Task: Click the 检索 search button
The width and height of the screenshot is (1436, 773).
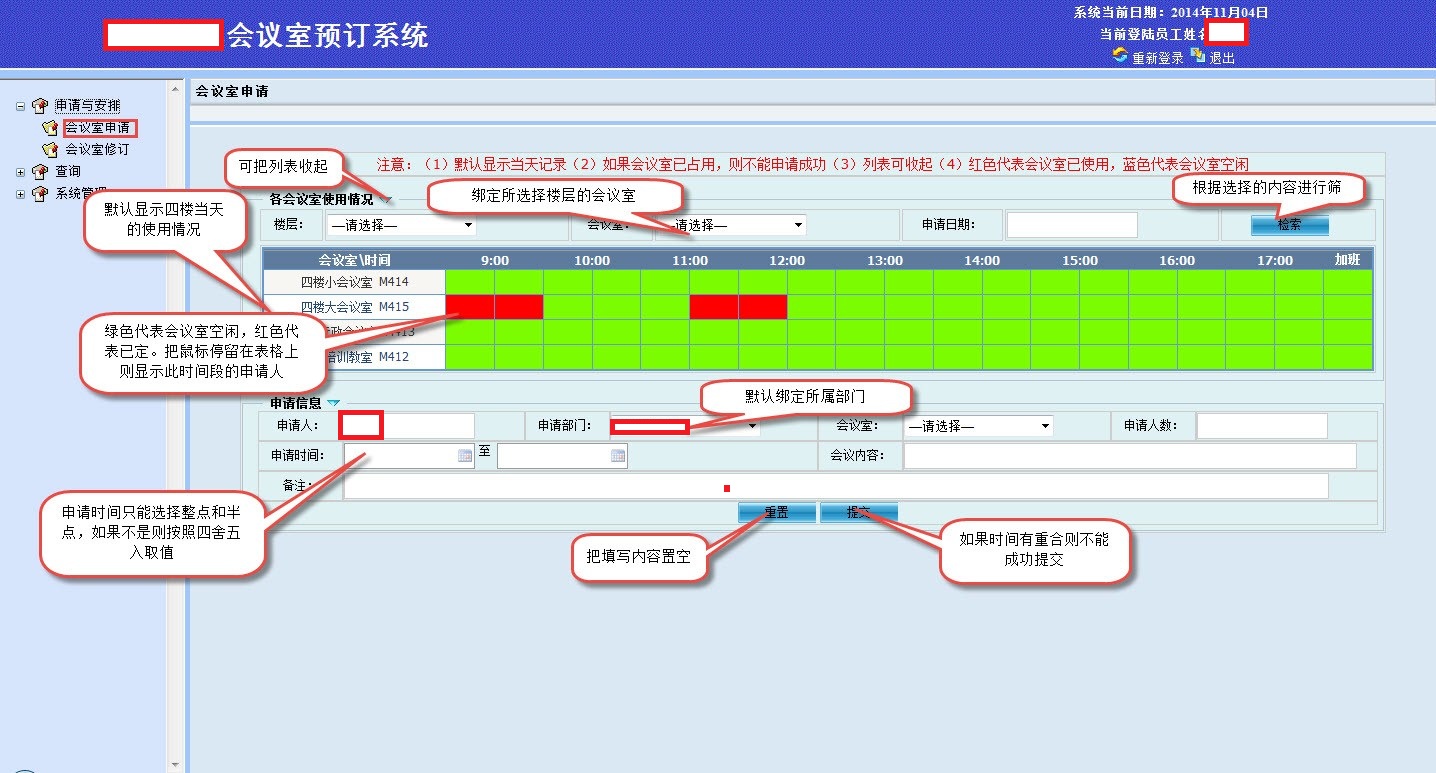Action: click(x=1290, y=225)
